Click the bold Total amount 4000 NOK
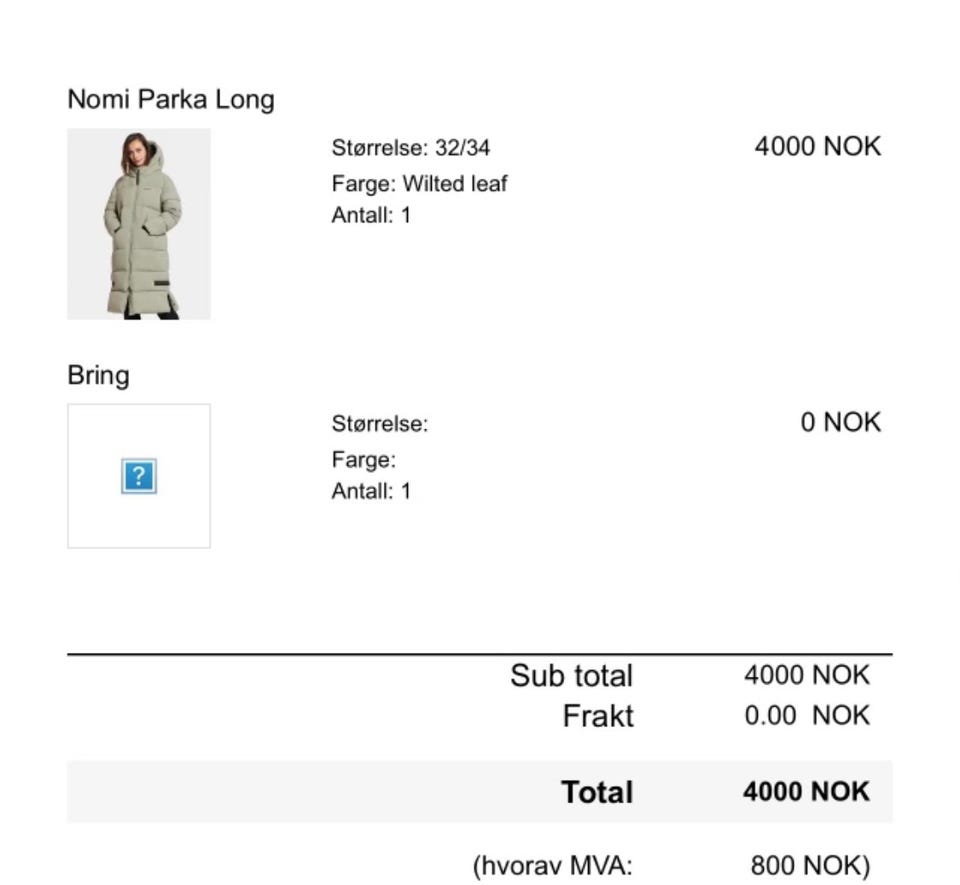This screenshot has height=885, width=960. pos(806,792)
